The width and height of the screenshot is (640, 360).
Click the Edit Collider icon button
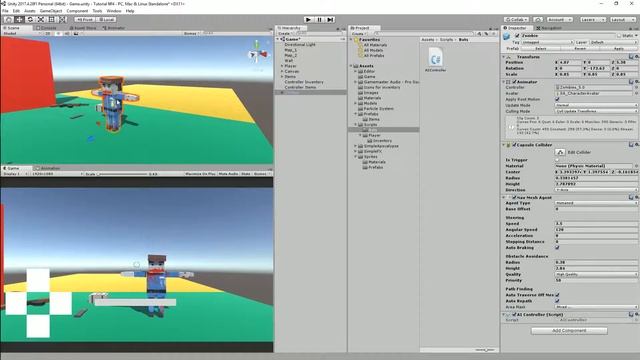(560, 152)
